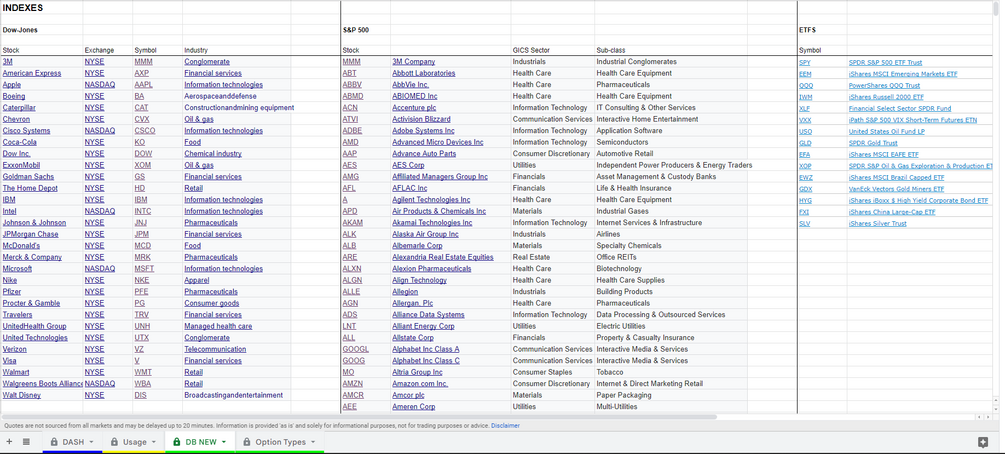This screenshot has height=454, width=1005.
Task: Open the iShares Silver Trust link
Action: tap(878, 224)
